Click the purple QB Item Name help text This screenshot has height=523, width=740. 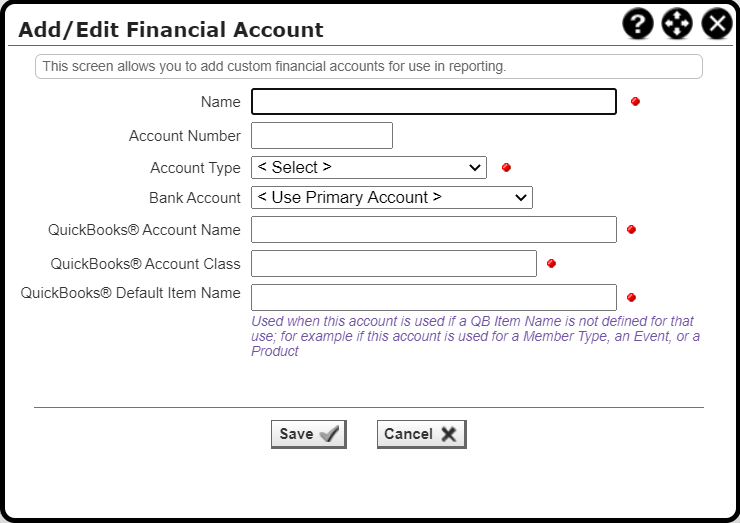click(475, 336)
